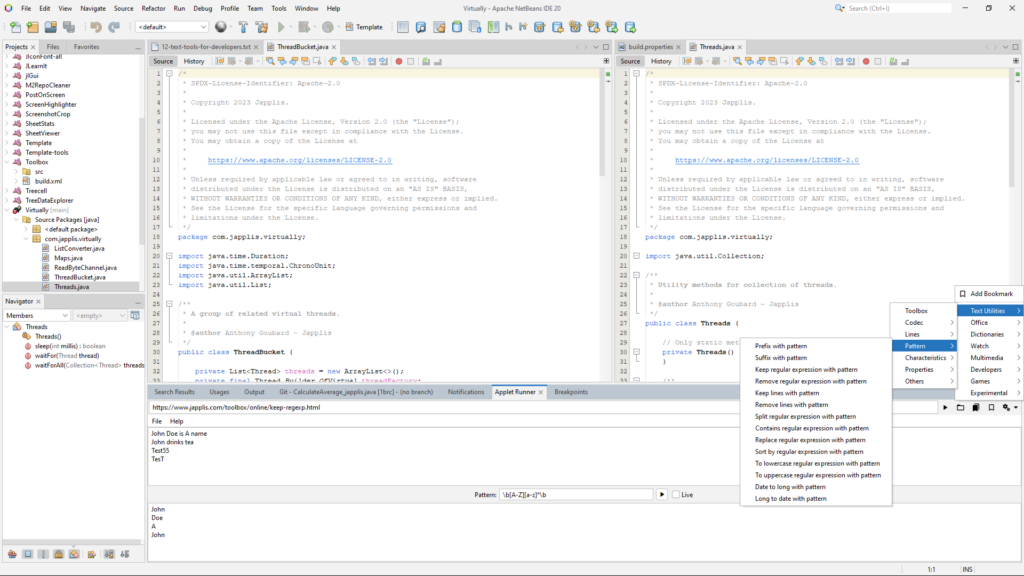
Task: Click the Profile Project icon
Action: [x=328, y=27]
